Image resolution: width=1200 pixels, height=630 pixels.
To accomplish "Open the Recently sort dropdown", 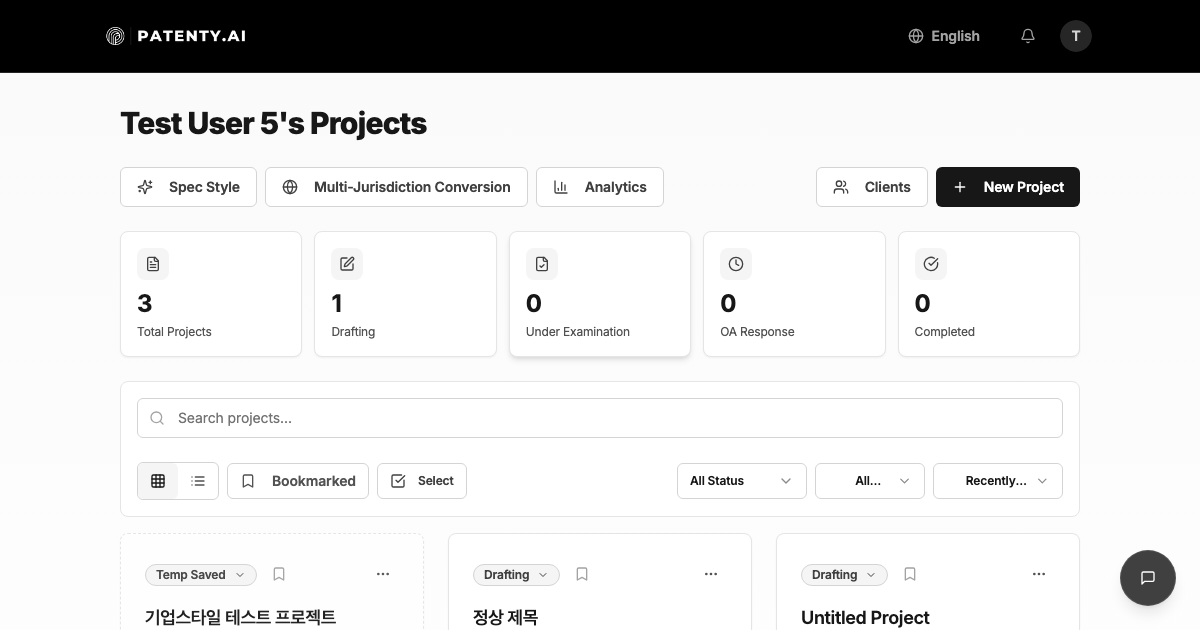I will point(997,481).
